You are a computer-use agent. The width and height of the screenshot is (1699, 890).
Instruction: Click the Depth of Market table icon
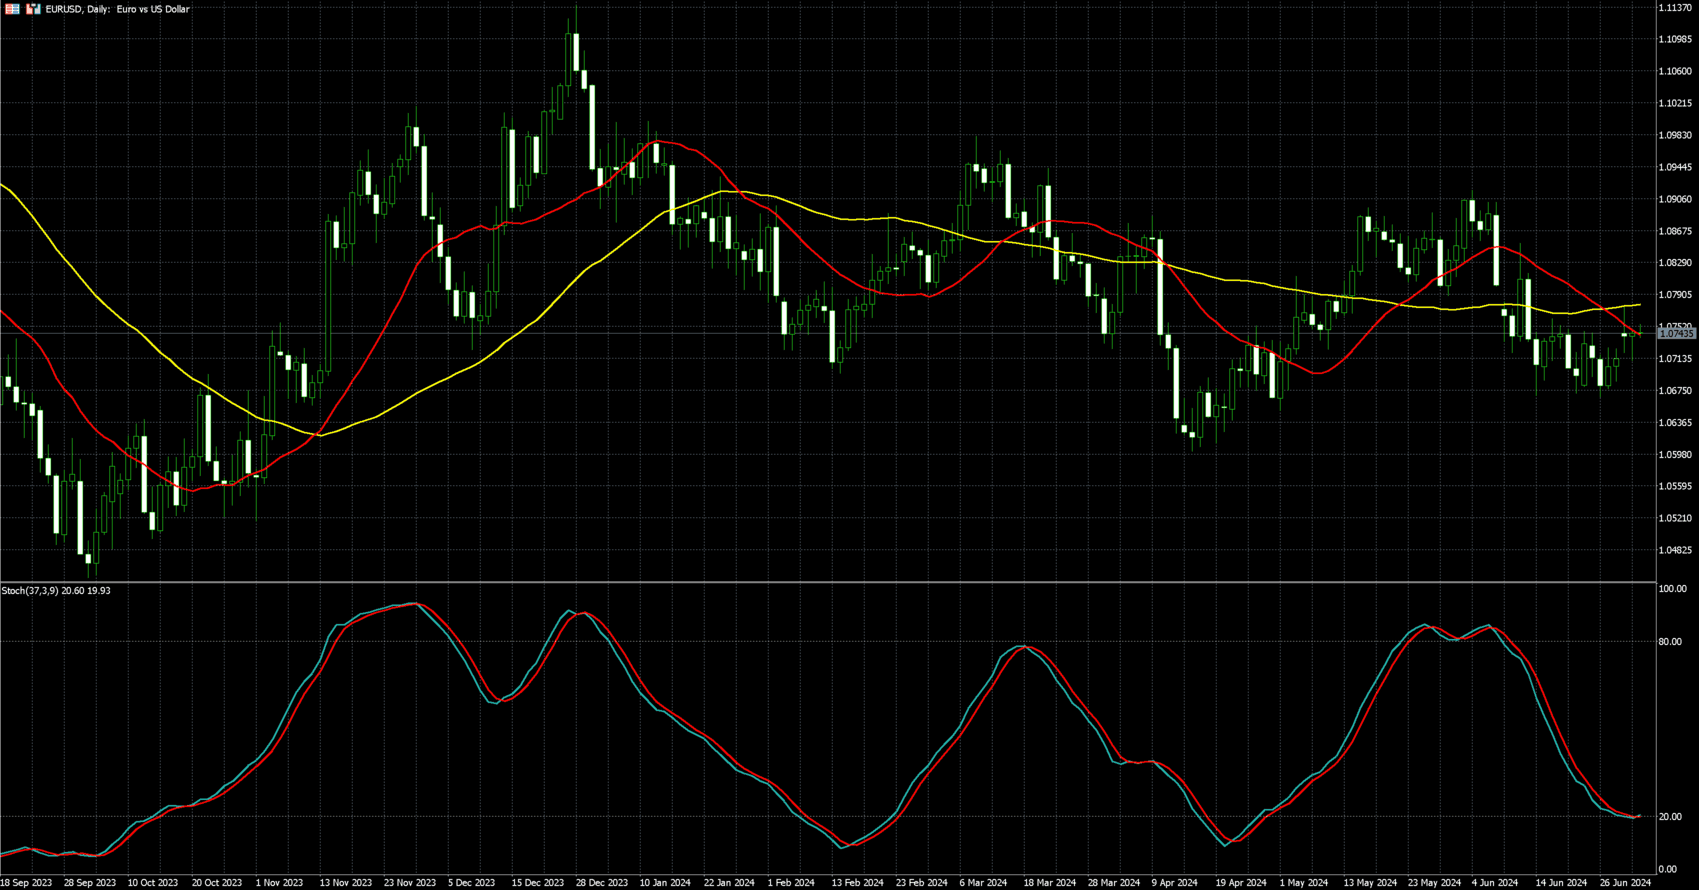tap(13, 9)
